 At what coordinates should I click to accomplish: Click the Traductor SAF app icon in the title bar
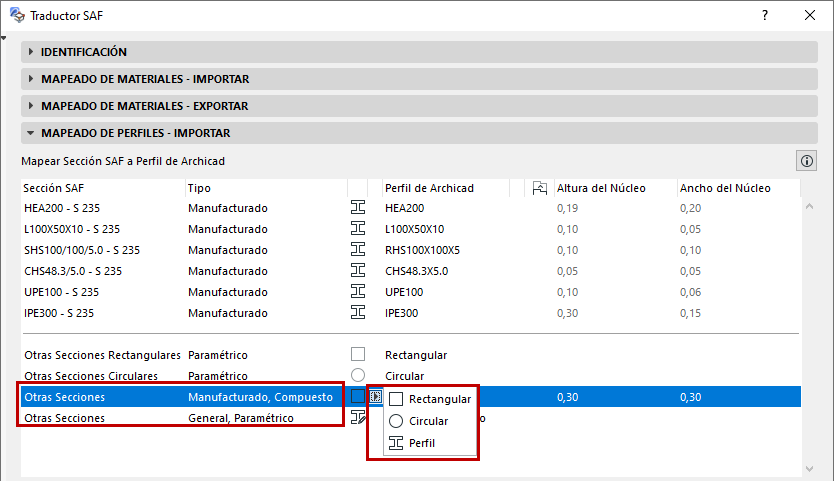[17, 15]
